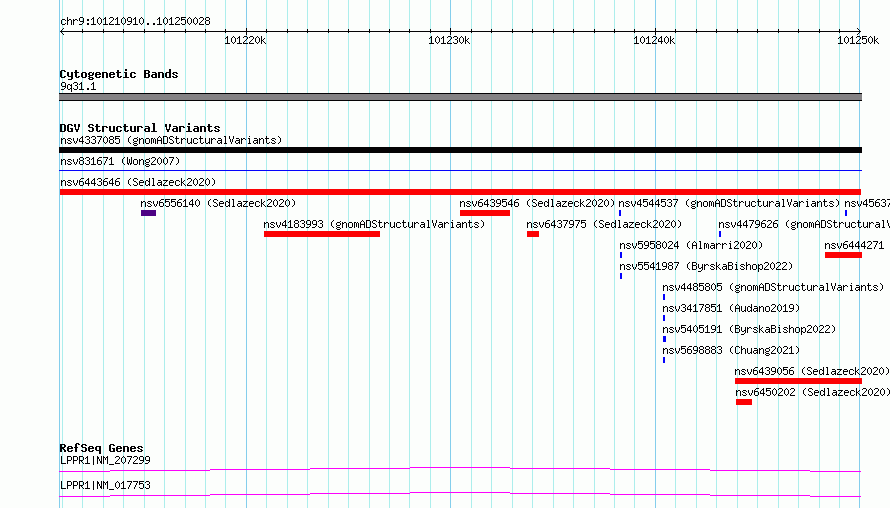The height and width of the screenshot is (508, 890).
Task: Click the purple nsv6556140 variant block
Action: tap(148, 213)
